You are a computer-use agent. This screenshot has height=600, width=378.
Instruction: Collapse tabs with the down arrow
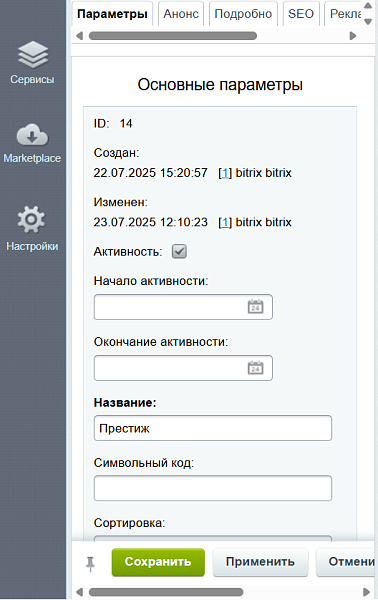(x=368, y=22)
